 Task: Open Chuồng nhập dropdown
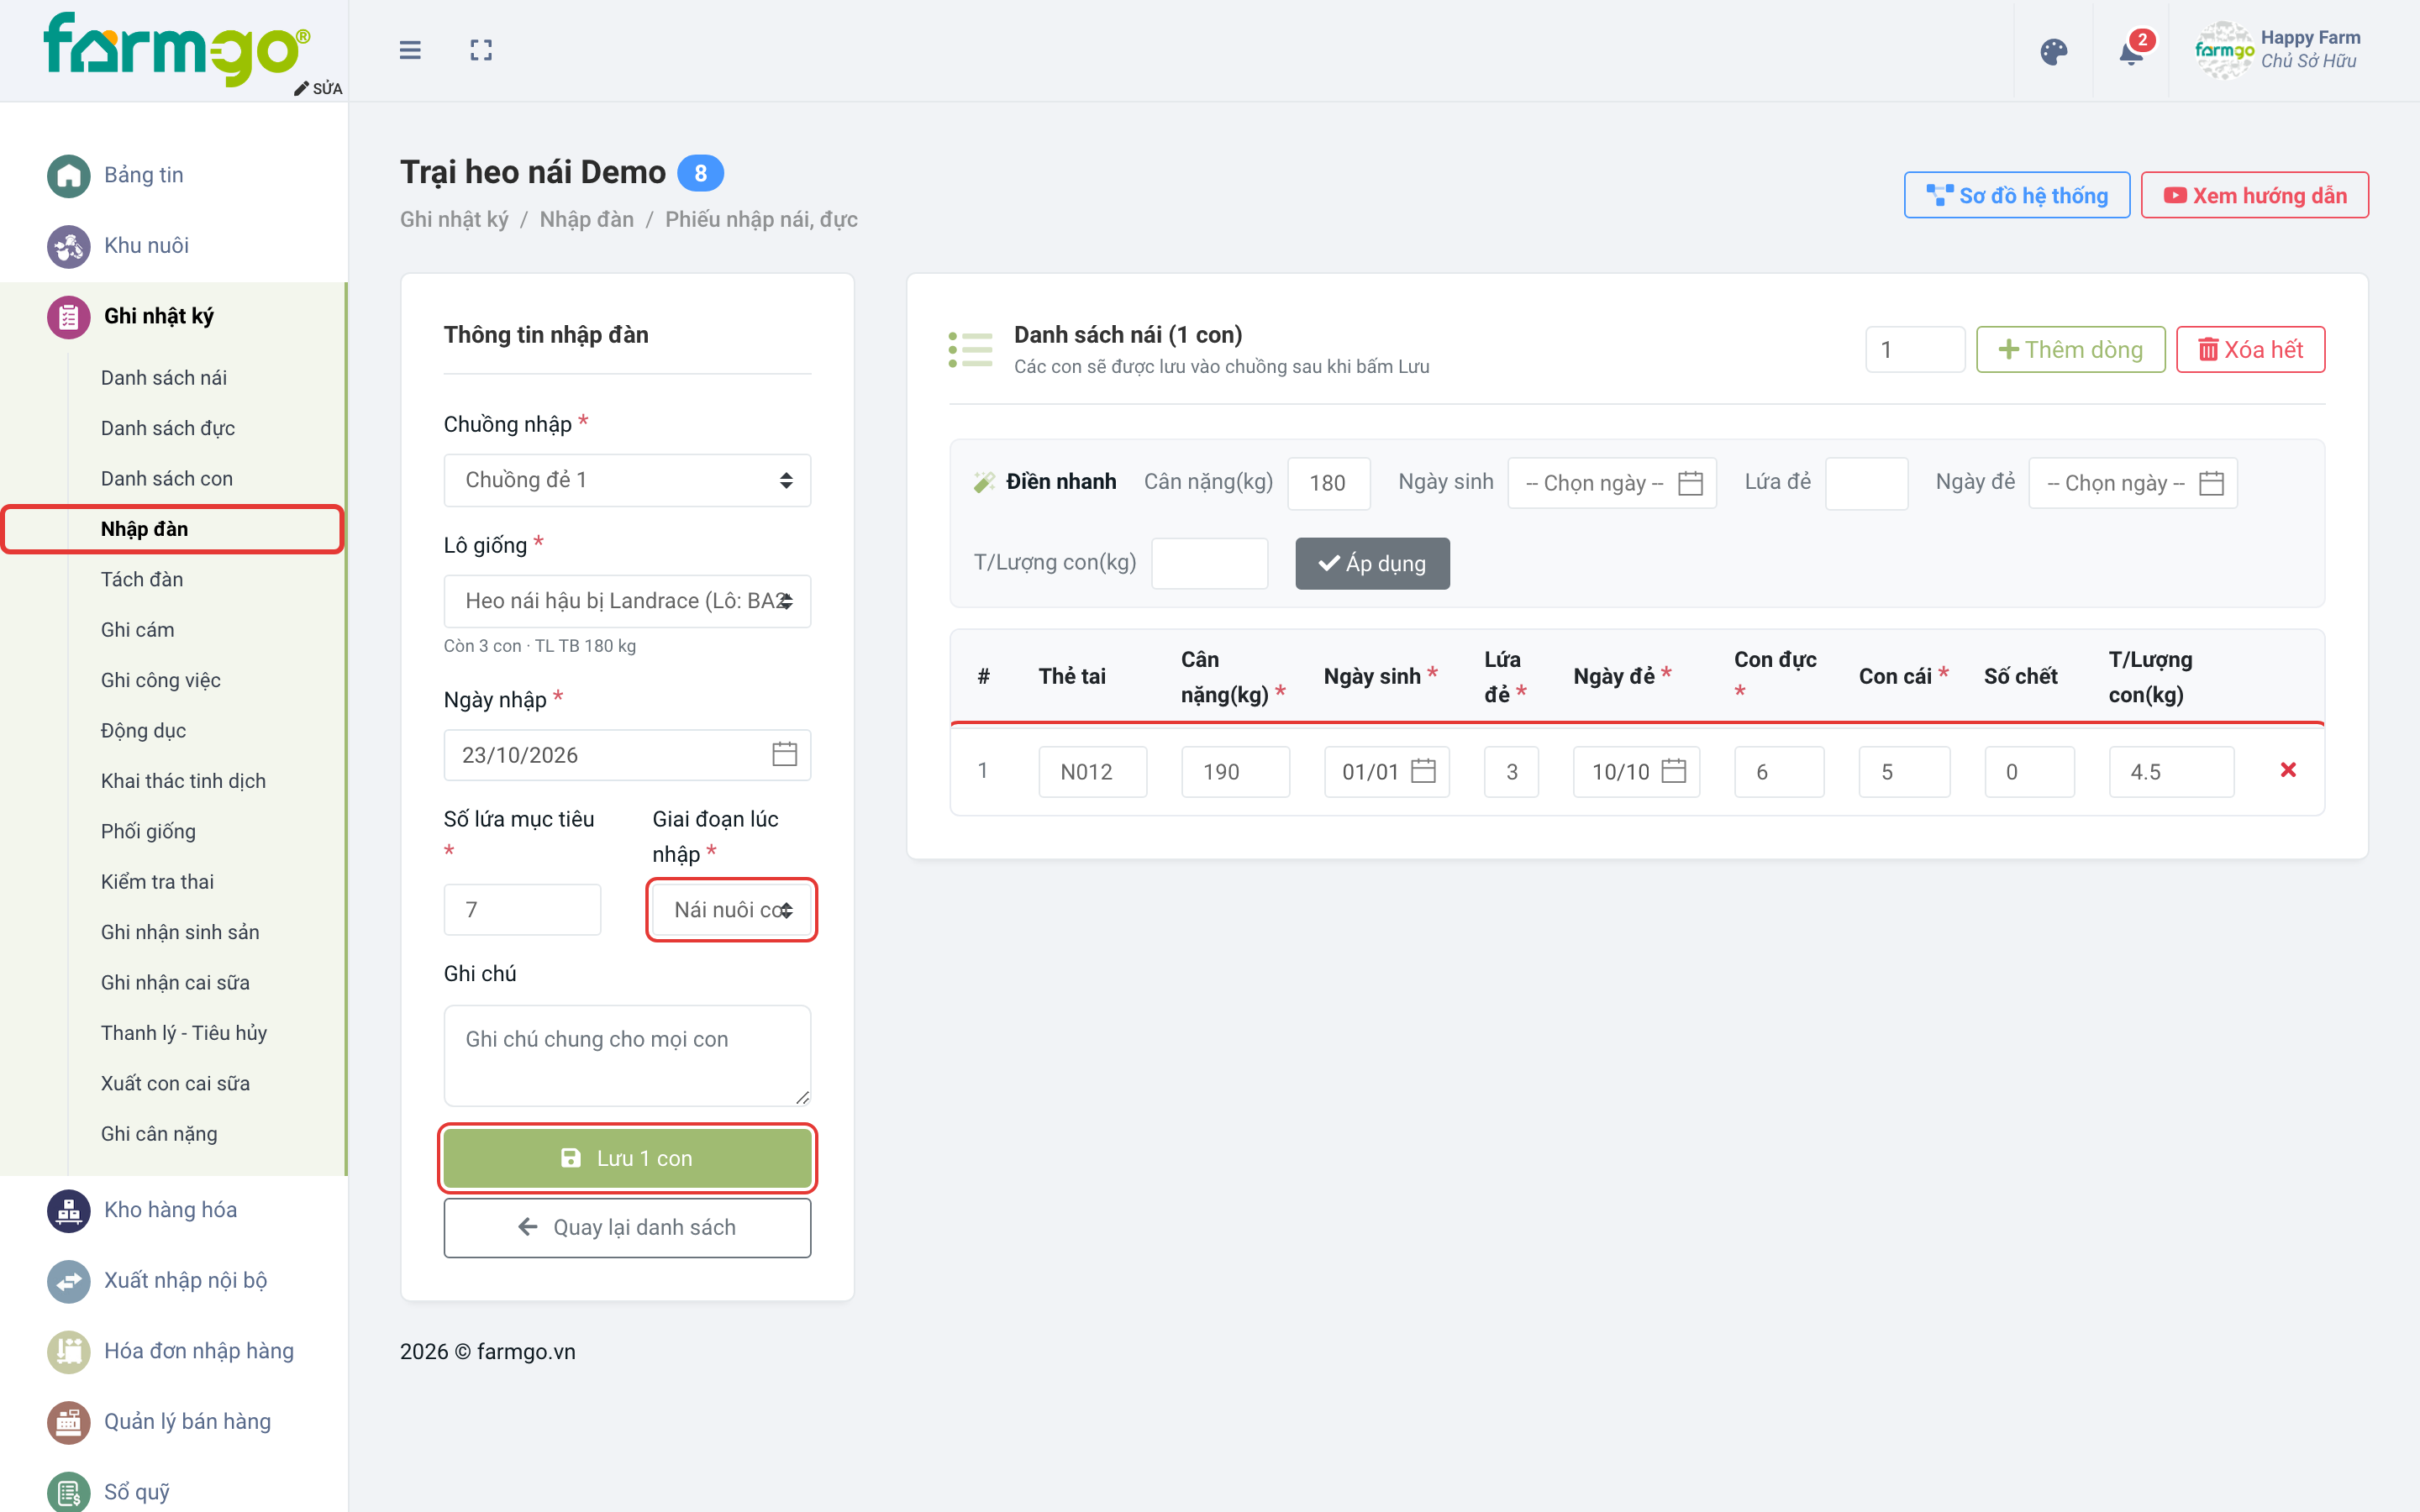click(x=627, y=480)
